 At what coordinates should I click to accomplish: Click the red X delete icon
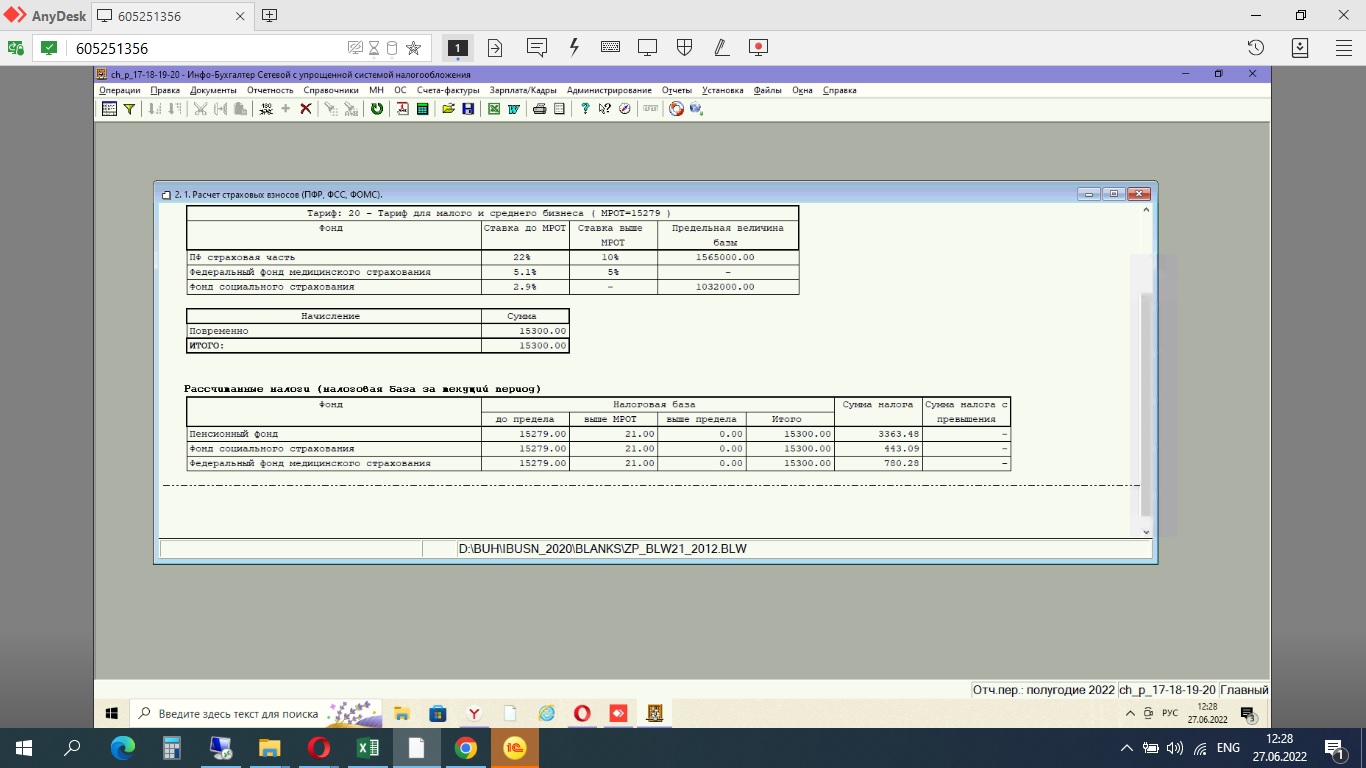click(306, 109)
